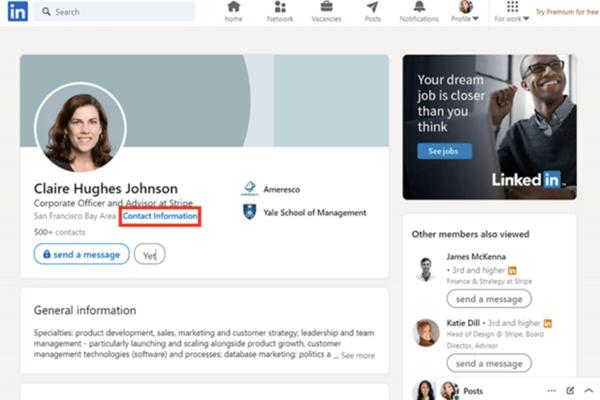Expand General information with See more
The width and height of the screenshot is (600, 400).
pos(358,355)
